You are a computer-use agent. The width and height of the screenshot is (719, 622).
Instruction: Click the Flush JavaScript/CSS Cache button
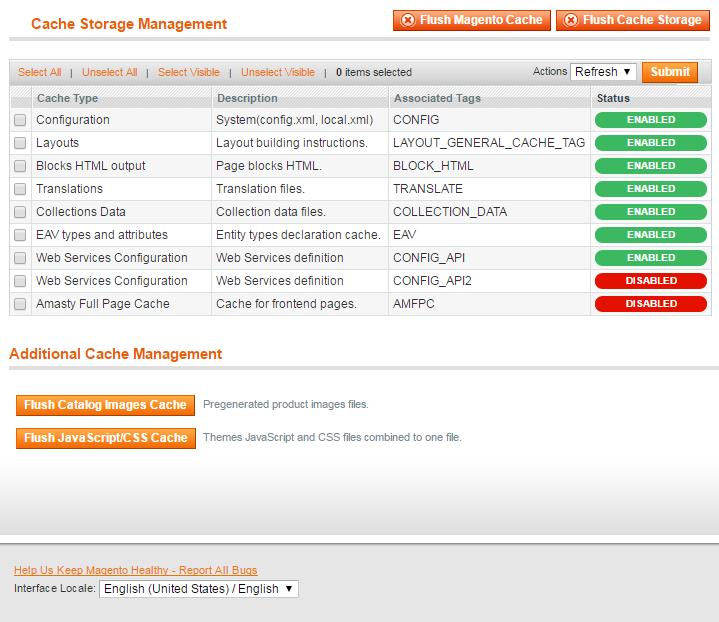106,438
